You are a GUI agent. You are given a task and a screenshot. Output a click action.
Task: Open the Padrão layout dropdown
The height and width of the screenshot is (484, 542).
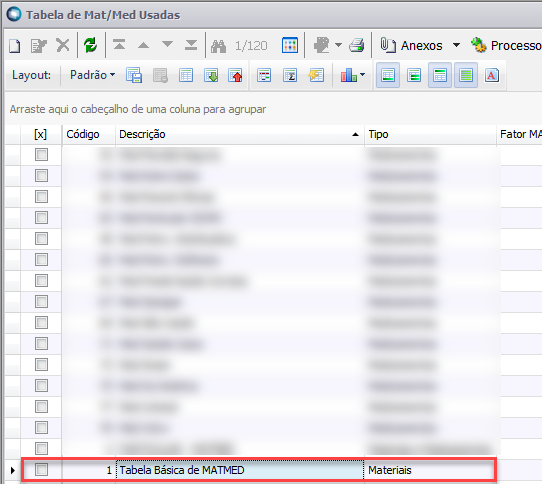[92, 75]
